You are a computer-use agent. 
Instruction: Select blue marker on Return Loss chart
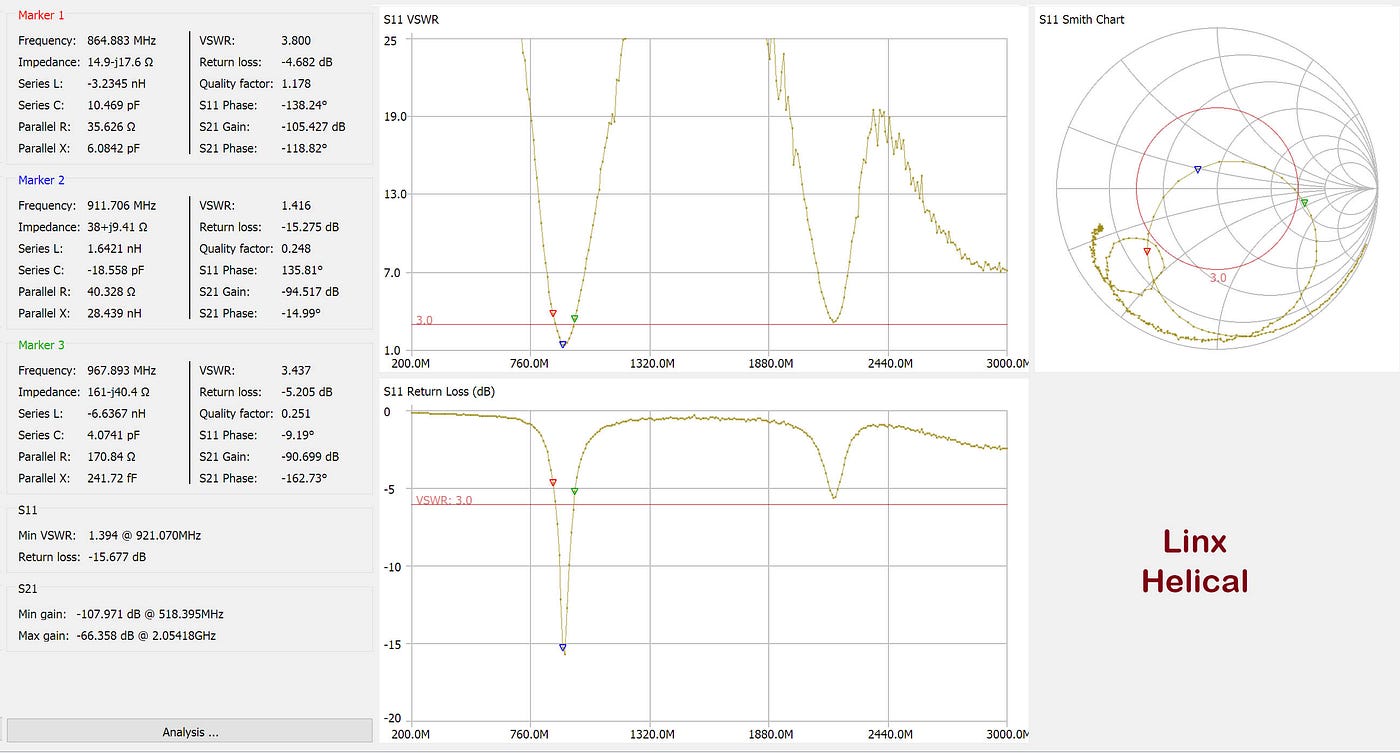[563, 648]
